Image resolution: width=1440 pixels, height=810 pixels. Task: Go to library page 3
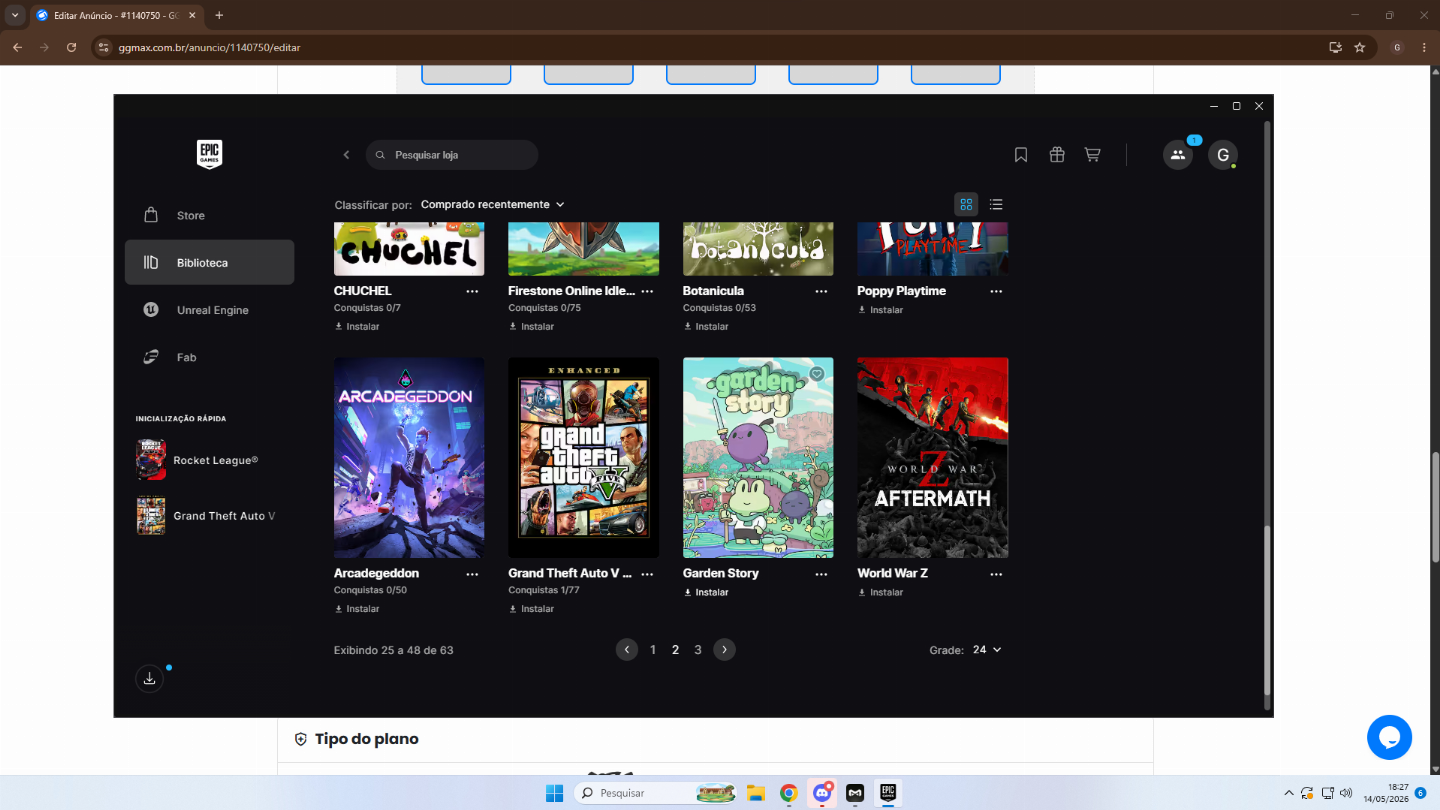698,650
